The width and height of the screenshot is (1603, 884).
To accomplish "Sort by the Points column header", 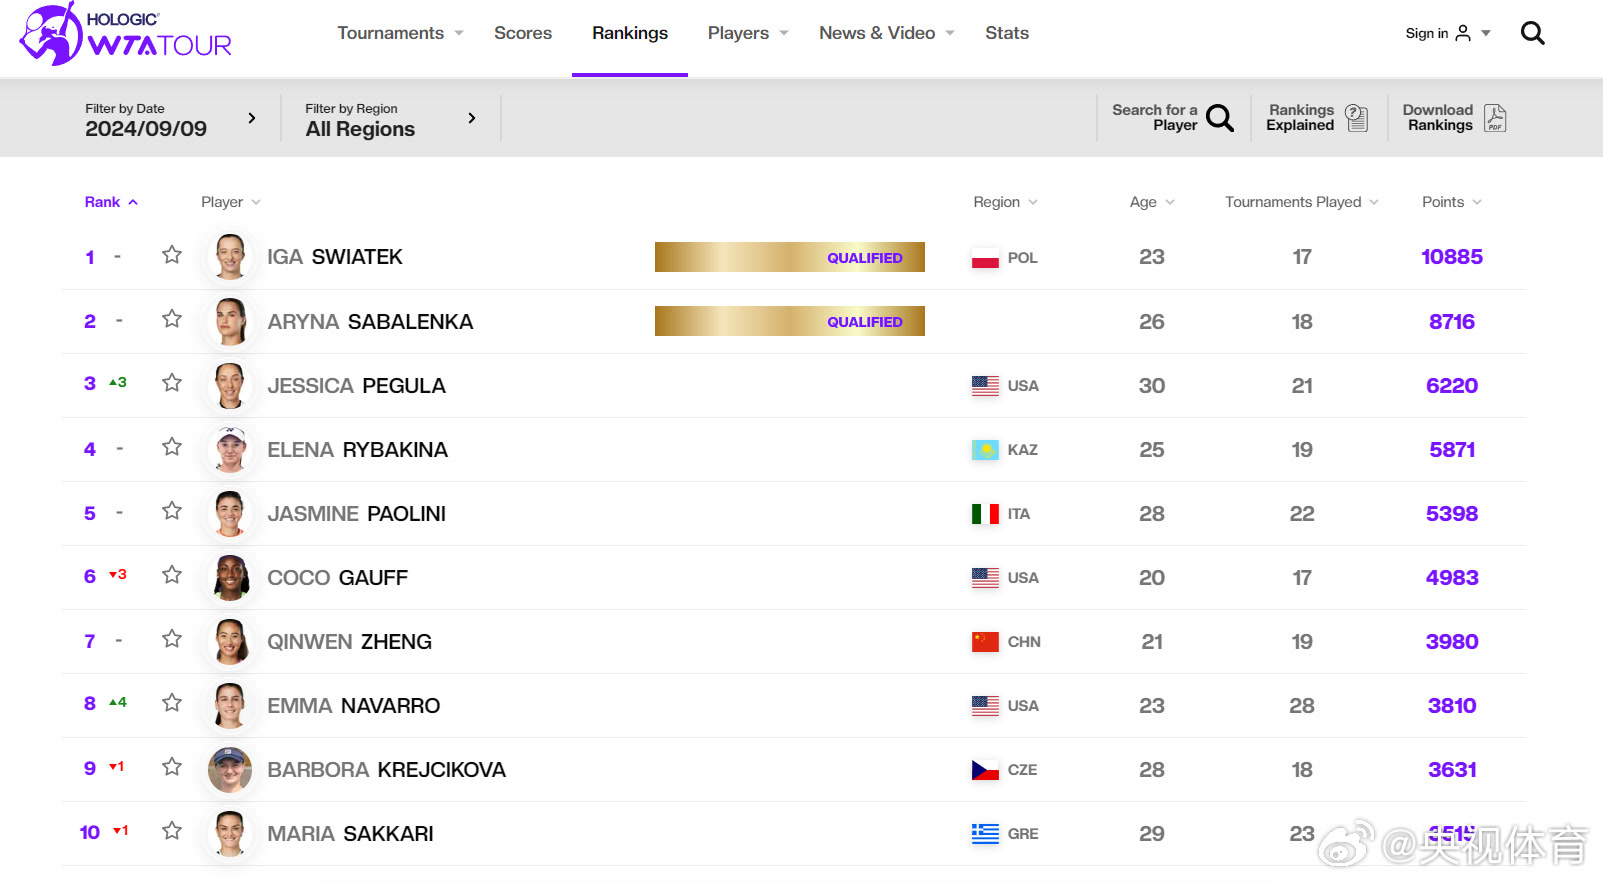I will [1452, 202].
